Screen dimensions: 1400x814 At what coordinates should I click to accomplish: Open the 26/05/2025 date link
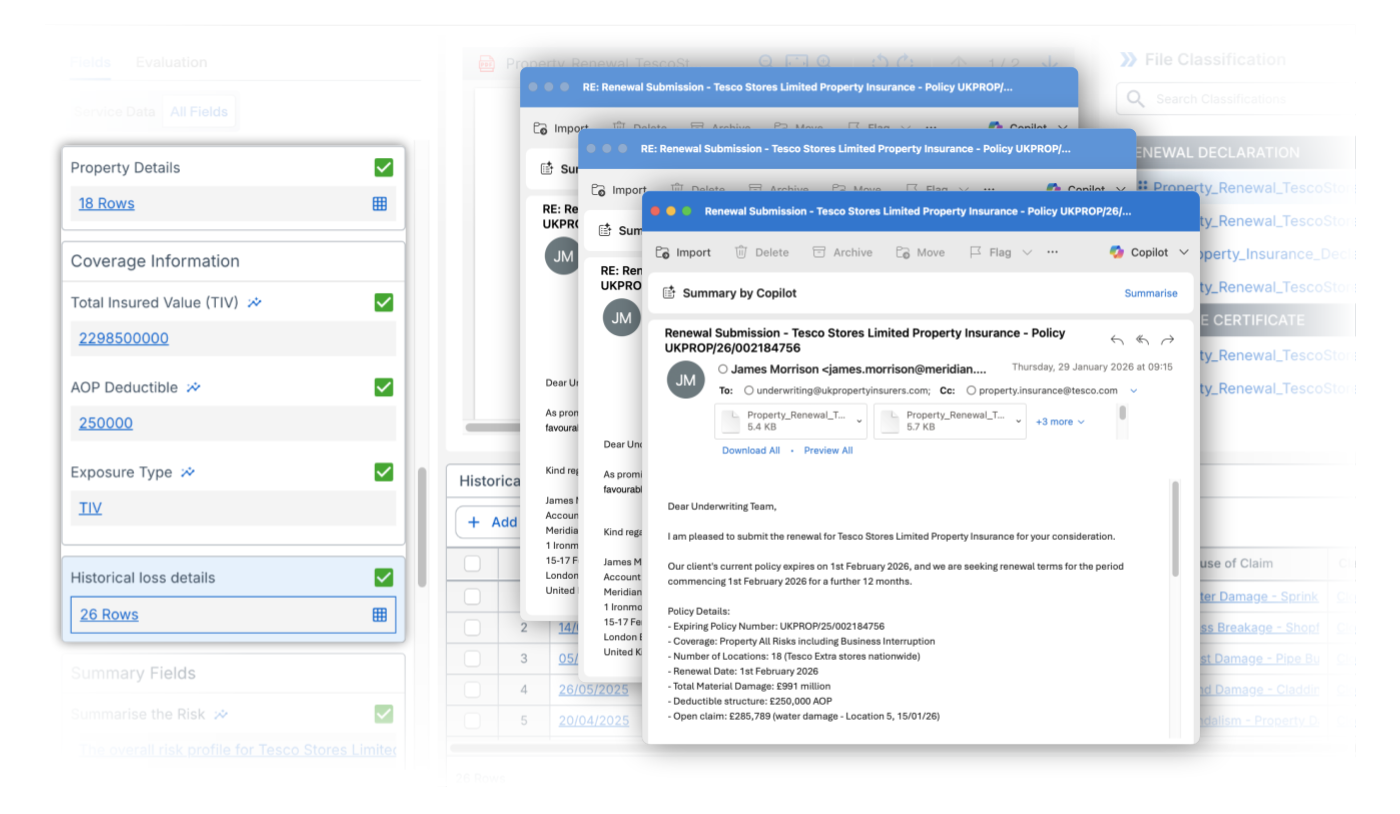point(594,690)
